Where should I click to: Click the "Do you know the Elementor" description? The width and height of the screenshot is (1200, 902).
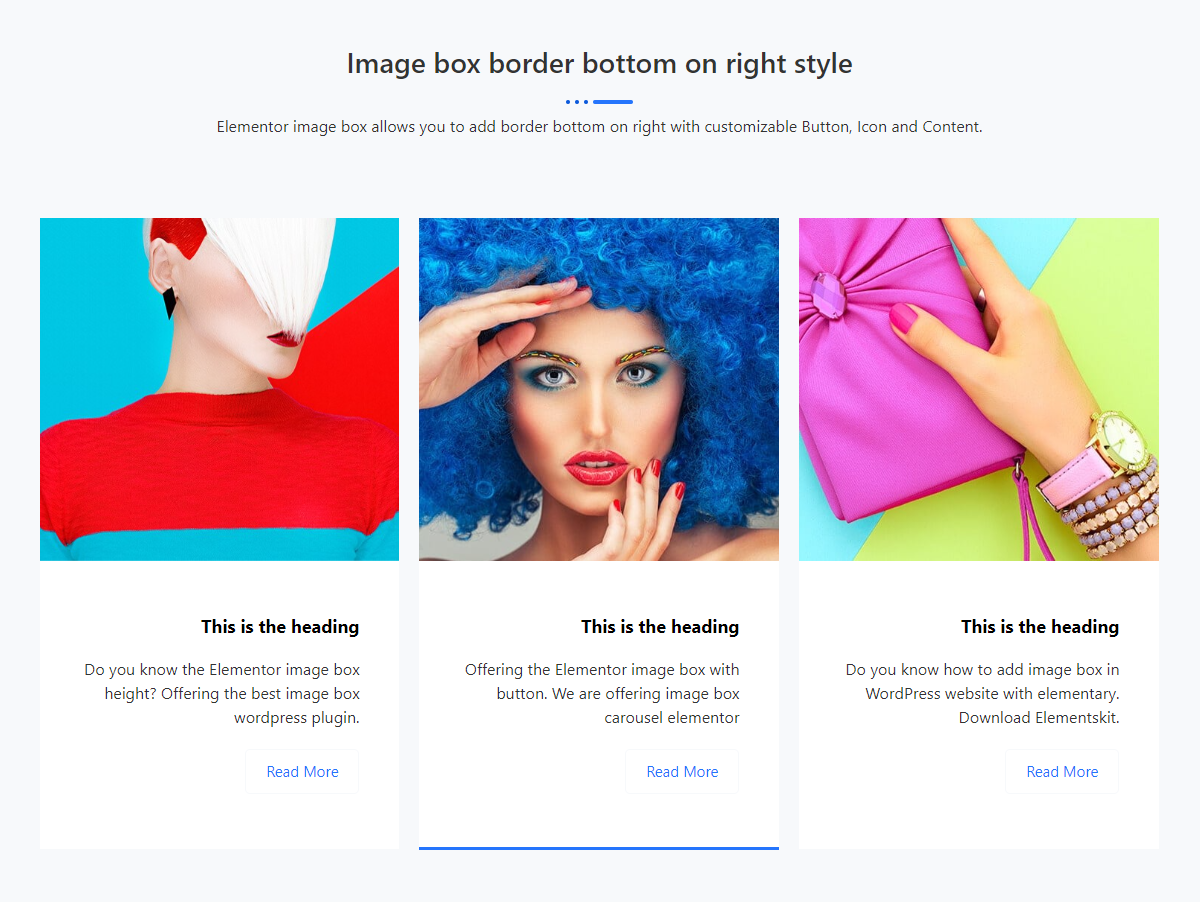point(222,693)
